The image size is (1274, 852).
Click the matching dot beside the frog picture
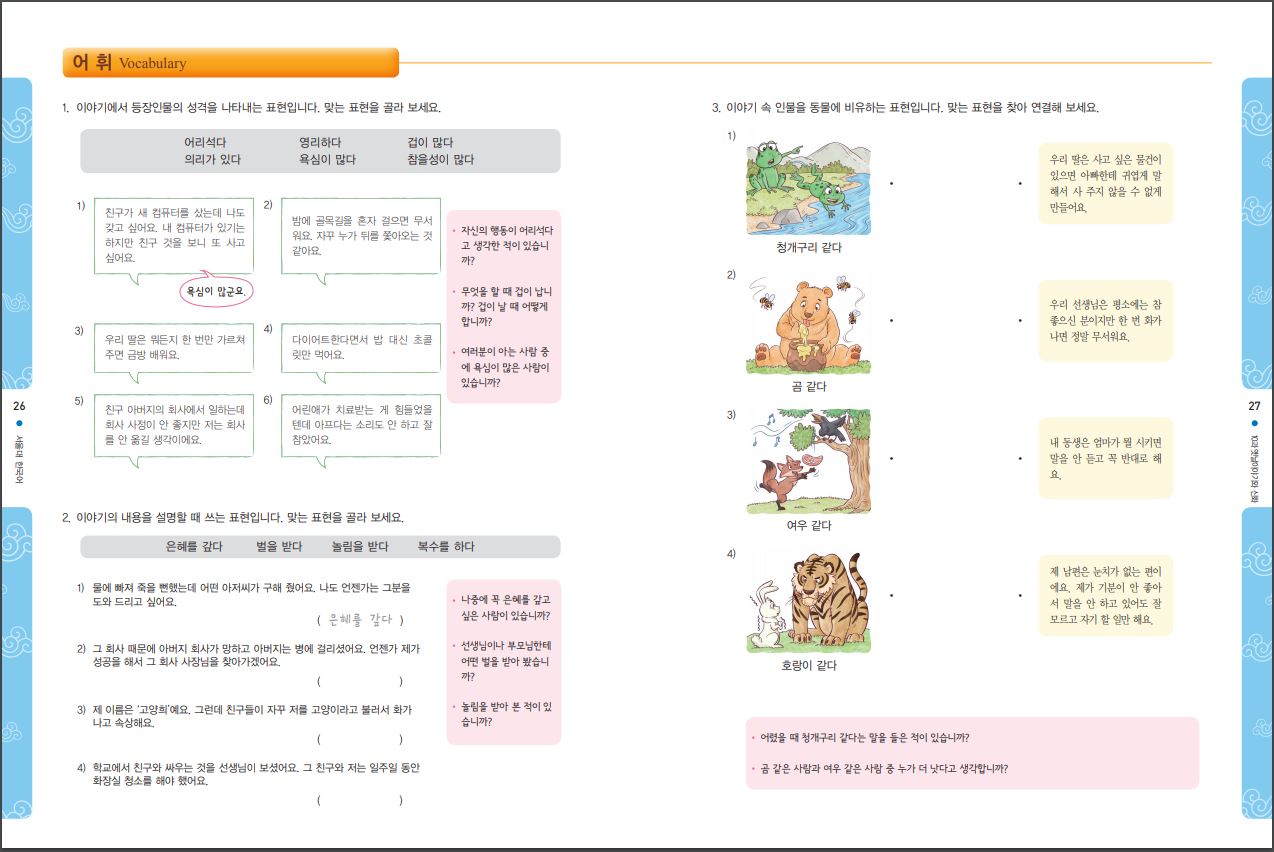coord(891,183)
